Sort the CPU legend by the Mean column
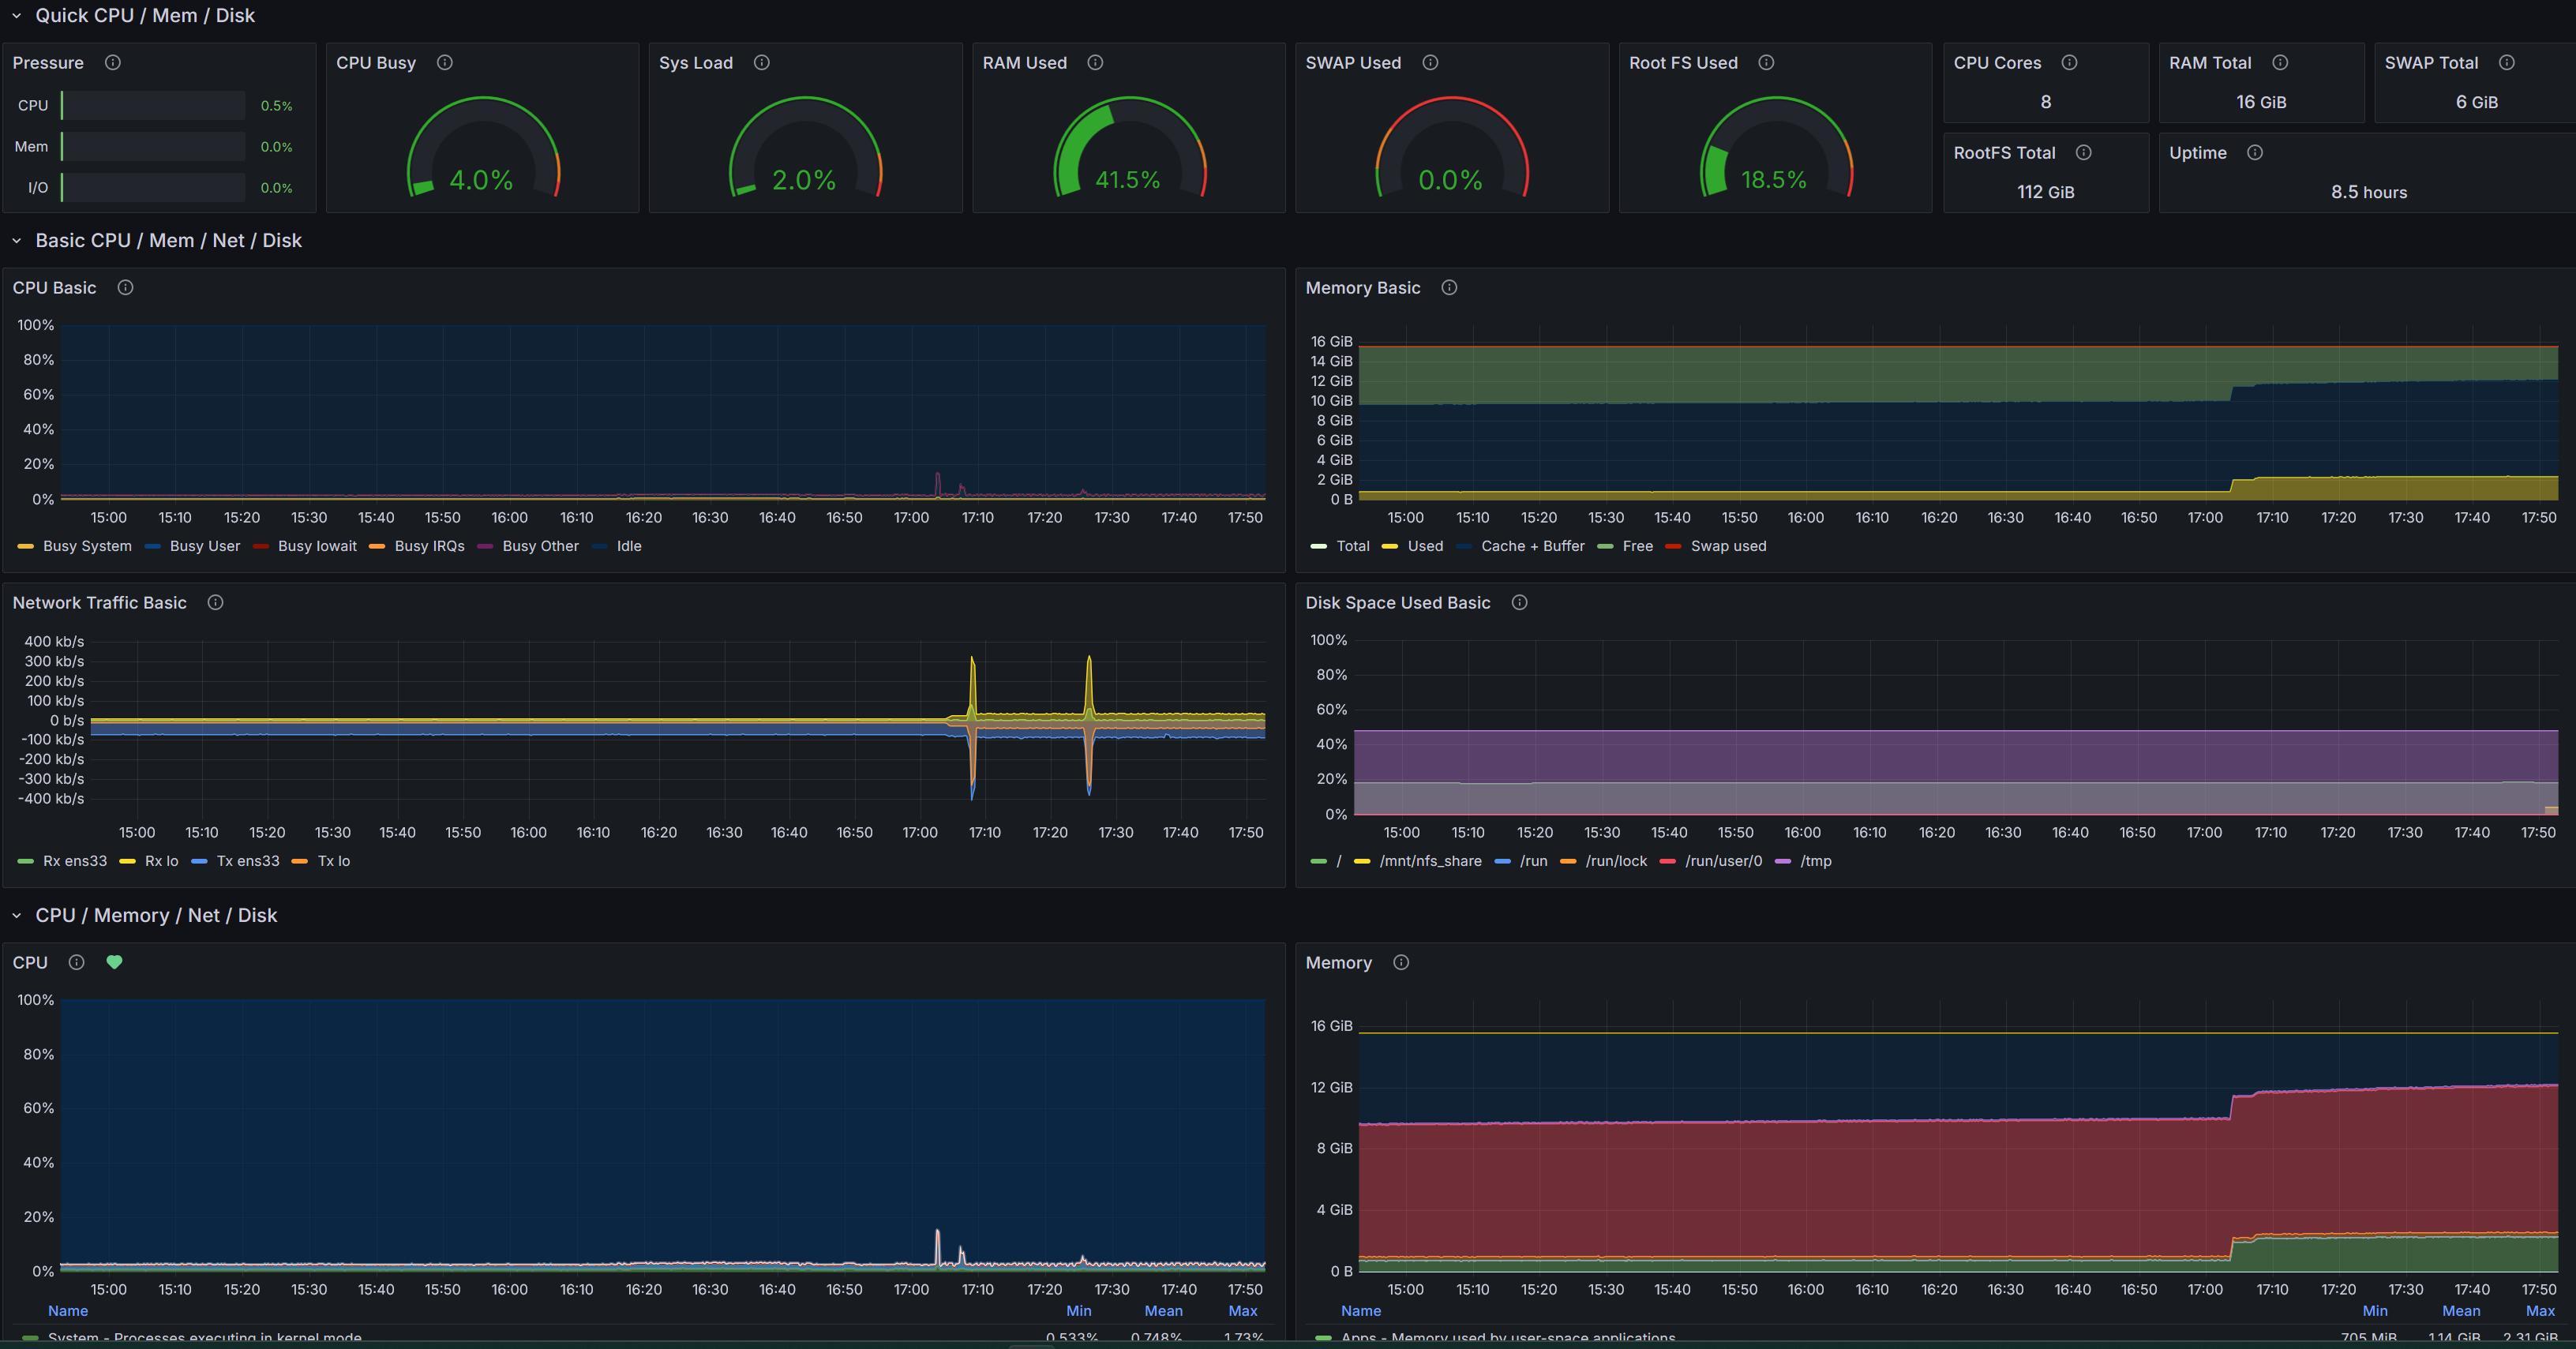The image size is (2576, 1349). tap(1163, 1310)
